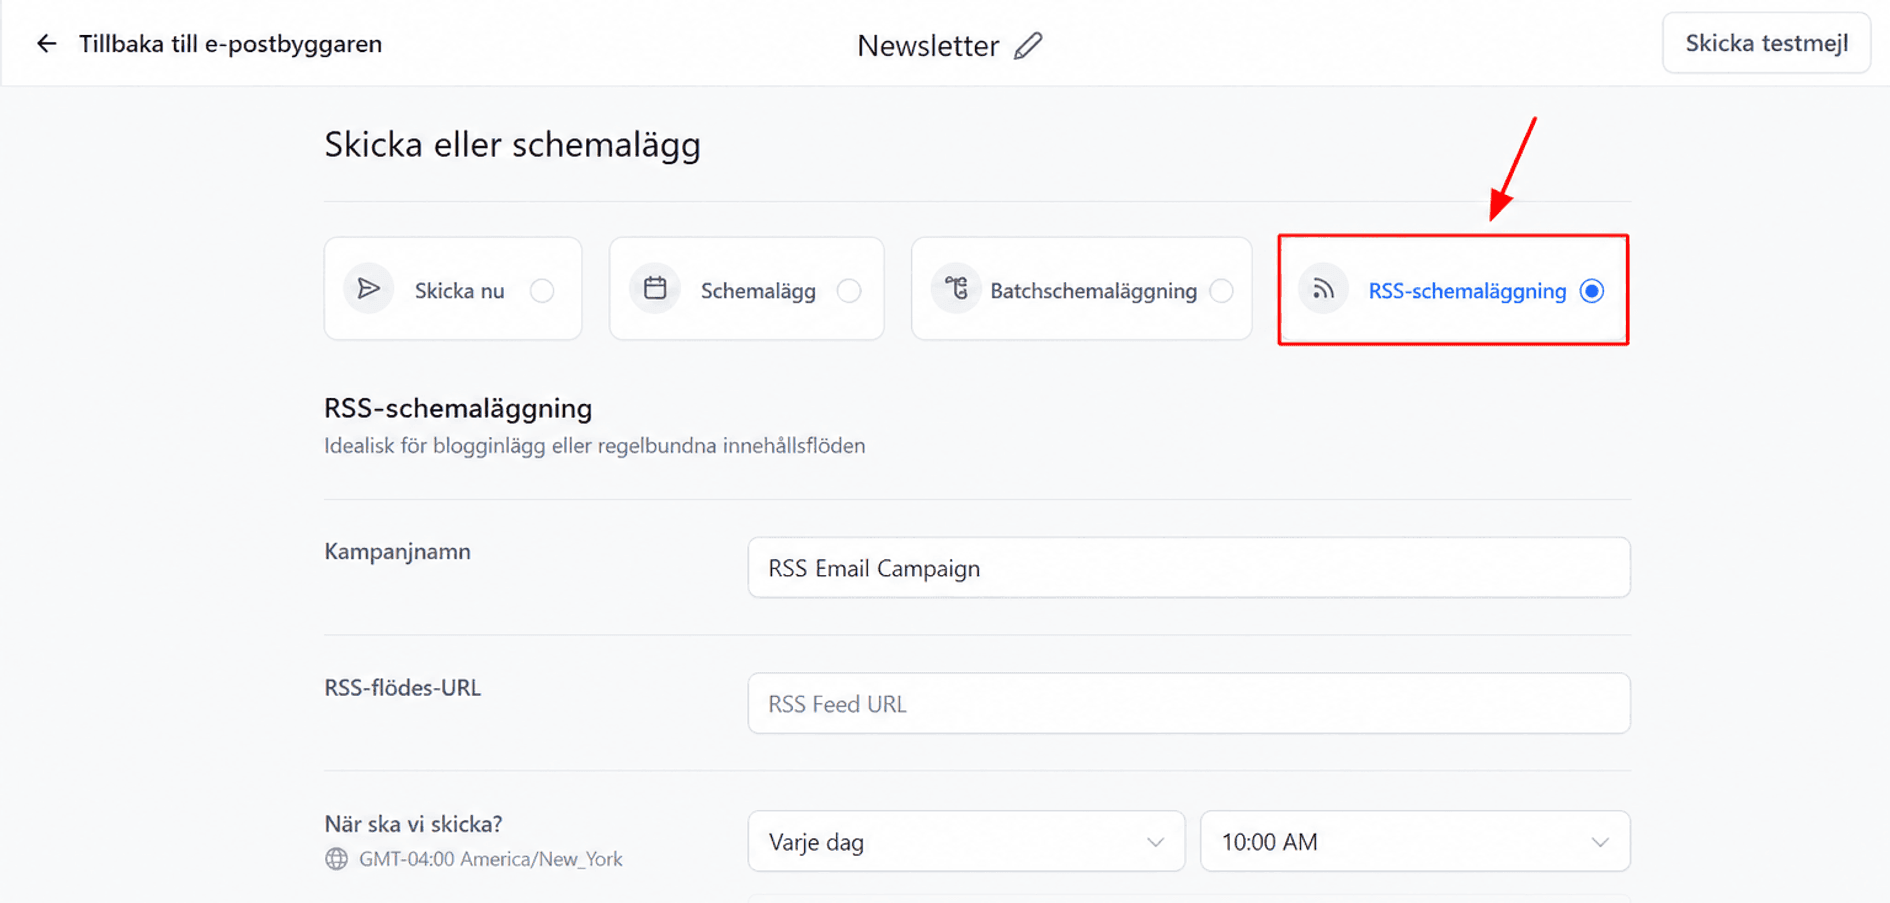Click the back arrow icon
This screenshot has height=903, width=1890.
point(46,44)
